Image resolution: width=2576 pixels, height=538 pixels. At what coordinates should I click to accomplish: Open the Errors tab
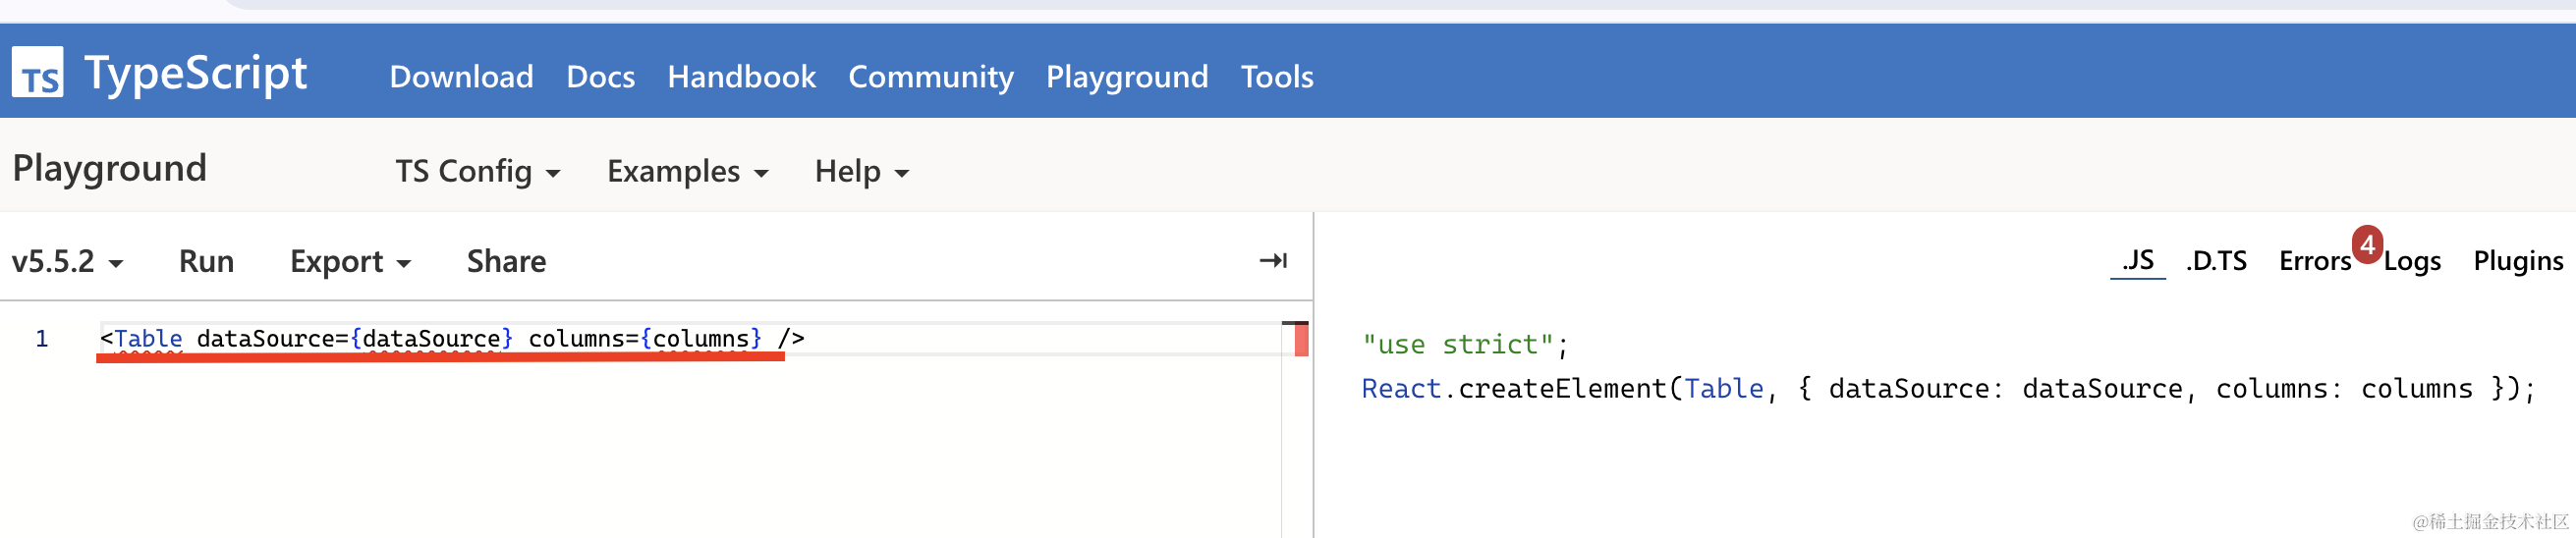2314,261
